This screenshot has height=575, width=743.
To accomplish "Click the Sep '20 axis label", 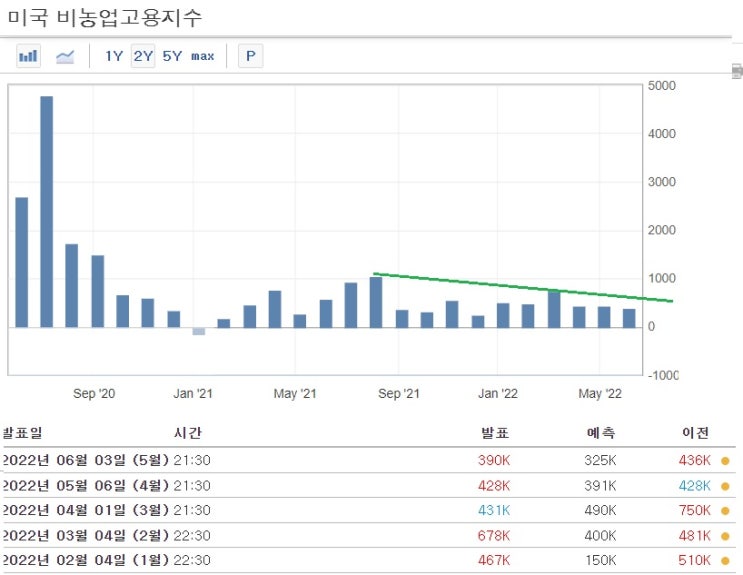I will pyautogui.click(x=94, y=393).
